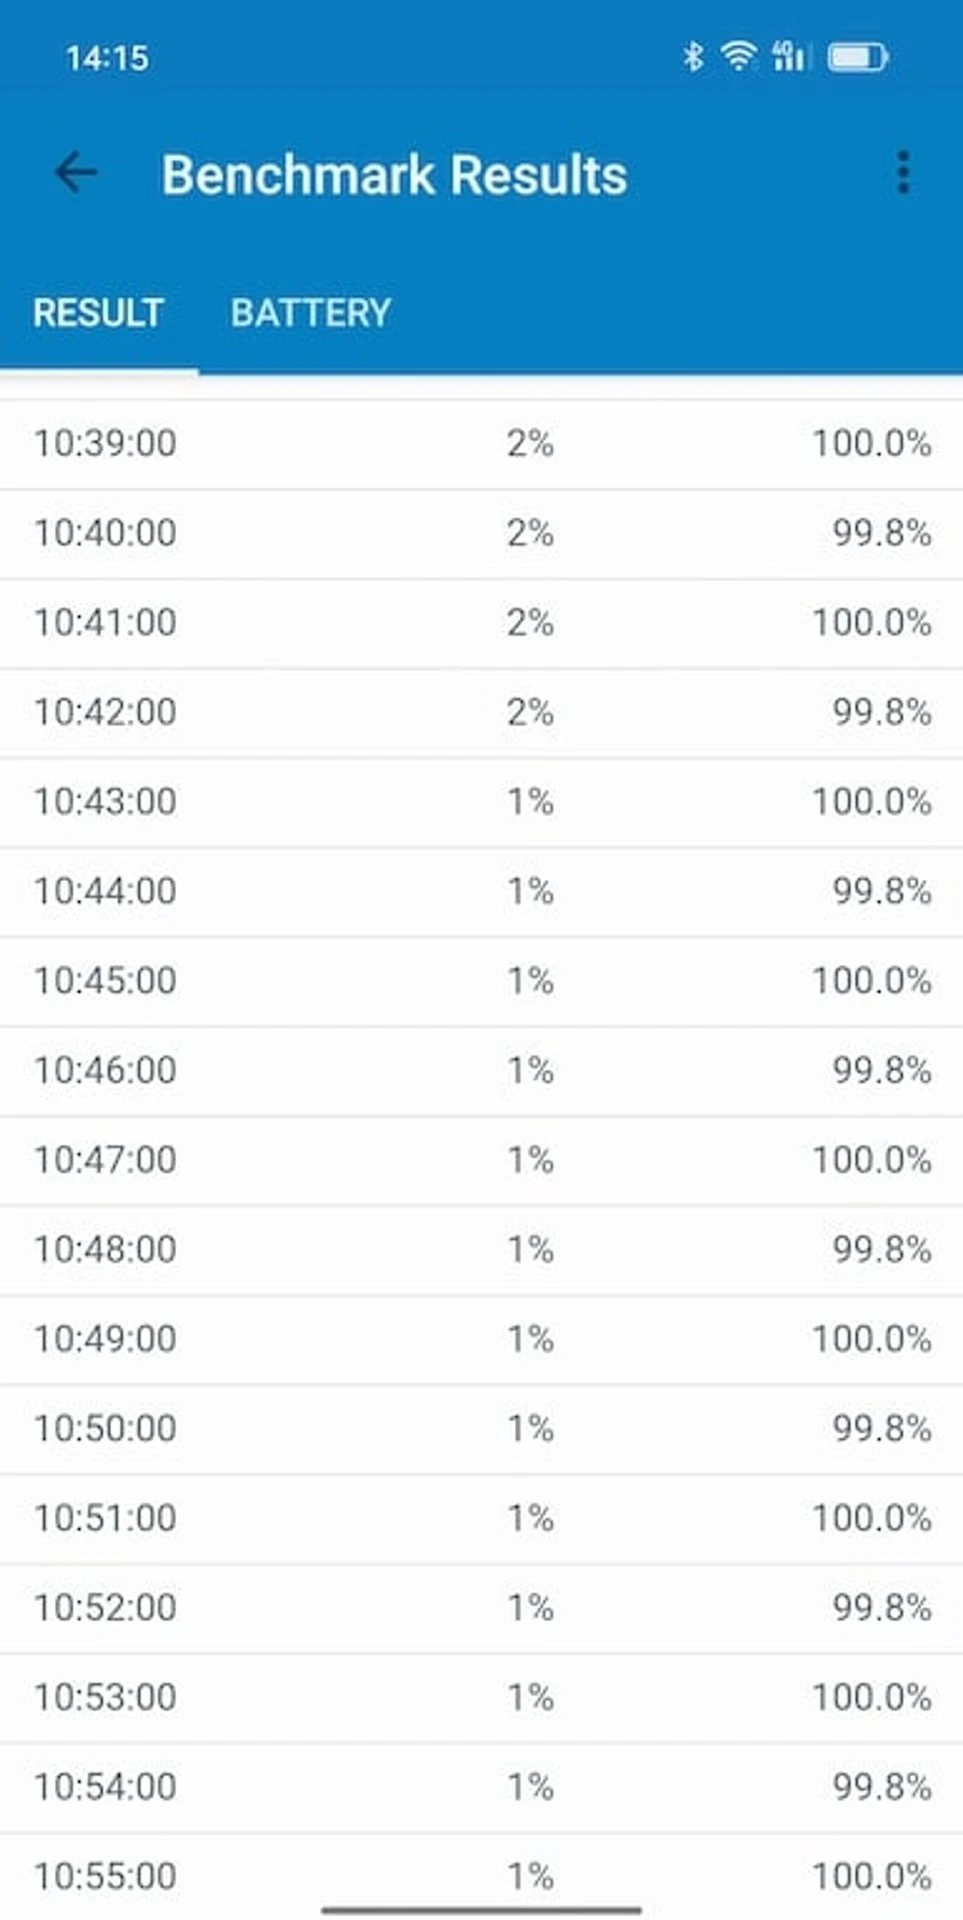963x1920 pixels.
Task: Choose the 10:50:00 result row
Action: coord(481,1429)
